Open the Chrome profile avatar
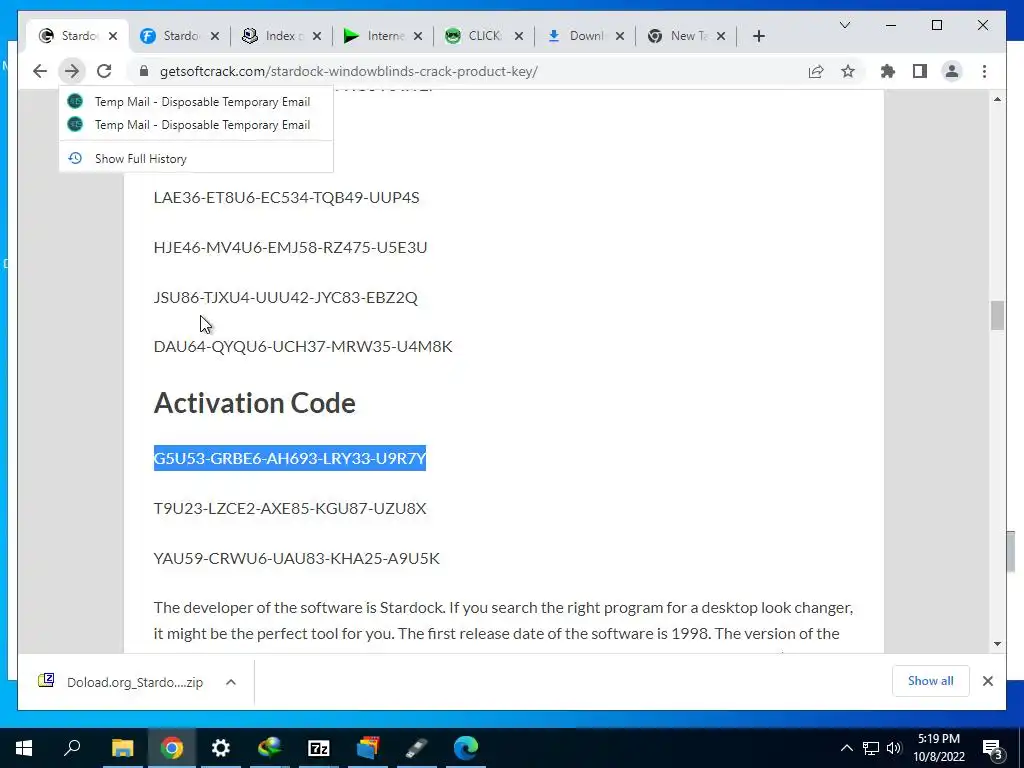 (x=952, y=71)
